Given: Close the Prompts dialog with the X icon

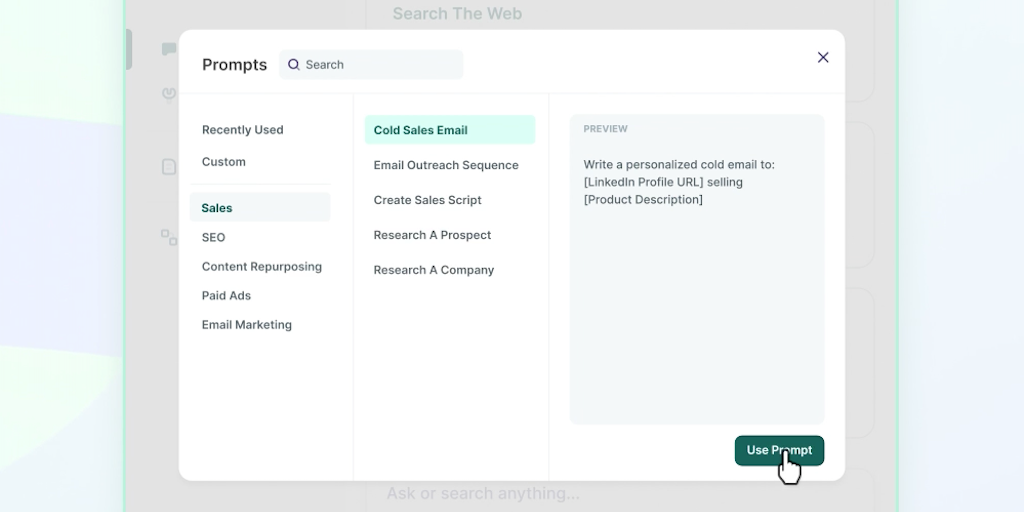Looking at the screenshot, I should point(823,58).
